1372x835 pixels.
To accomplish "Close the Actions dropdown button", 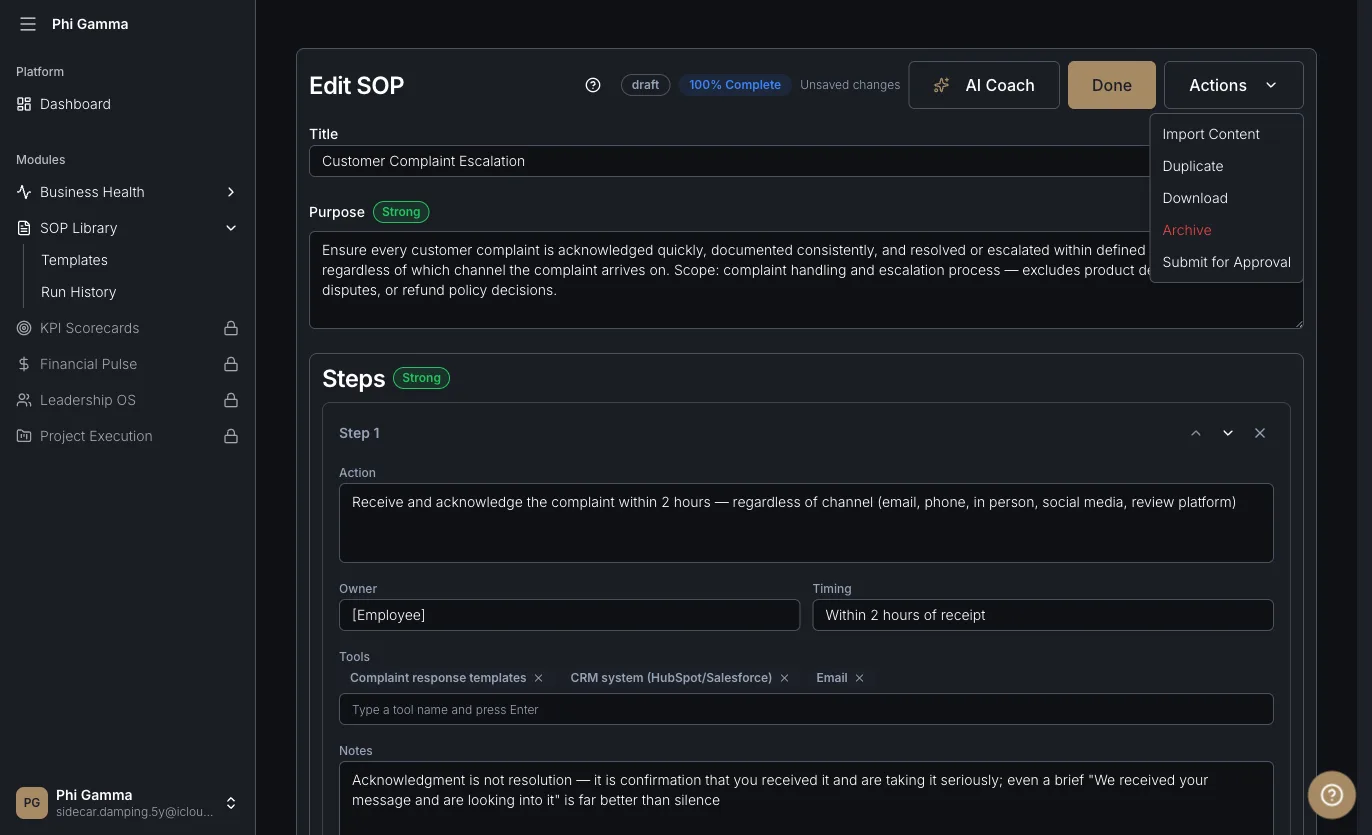I will point(1233,85).
